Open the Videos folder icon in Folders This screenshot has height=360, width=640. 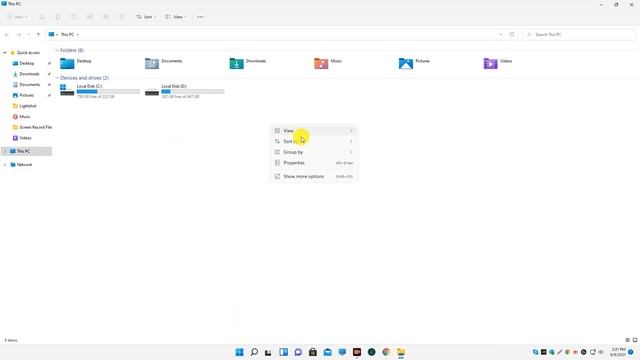pos(491,63)
